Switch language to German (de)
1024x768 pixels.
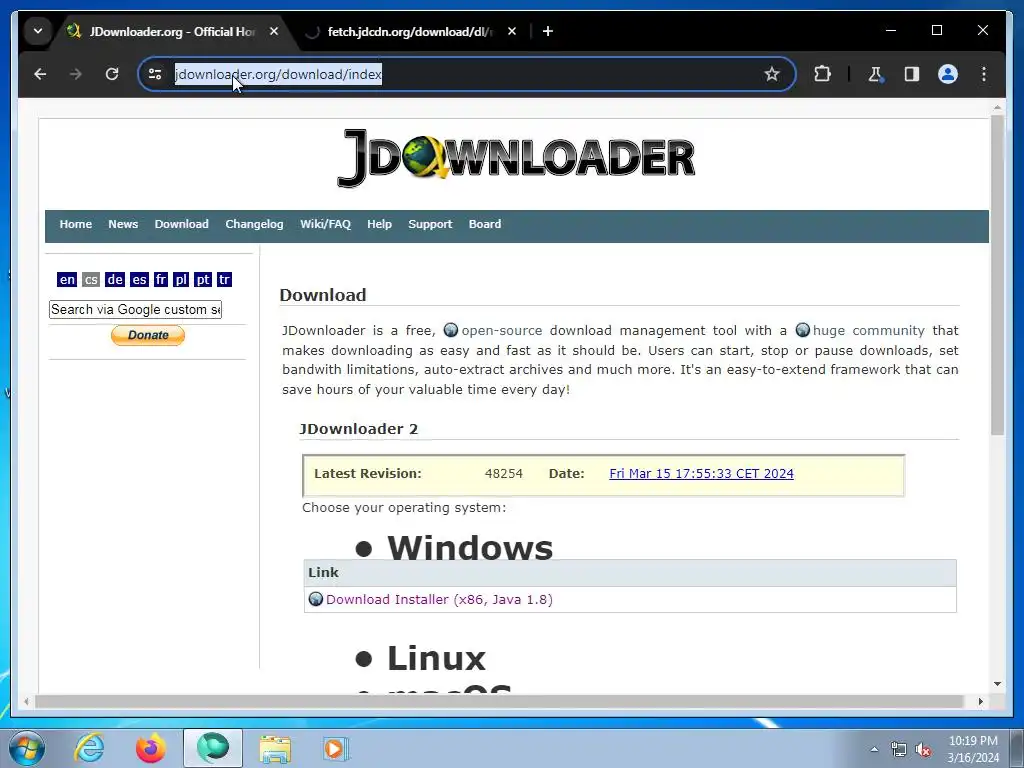coord(115,280)
